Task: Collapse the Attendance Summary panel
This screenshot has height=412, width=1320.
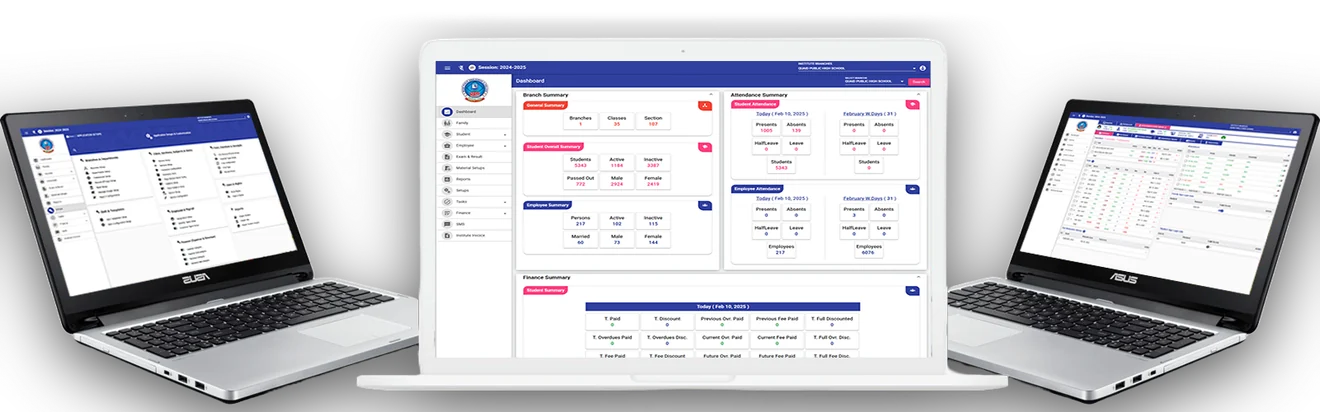Action: coord(918,94)
